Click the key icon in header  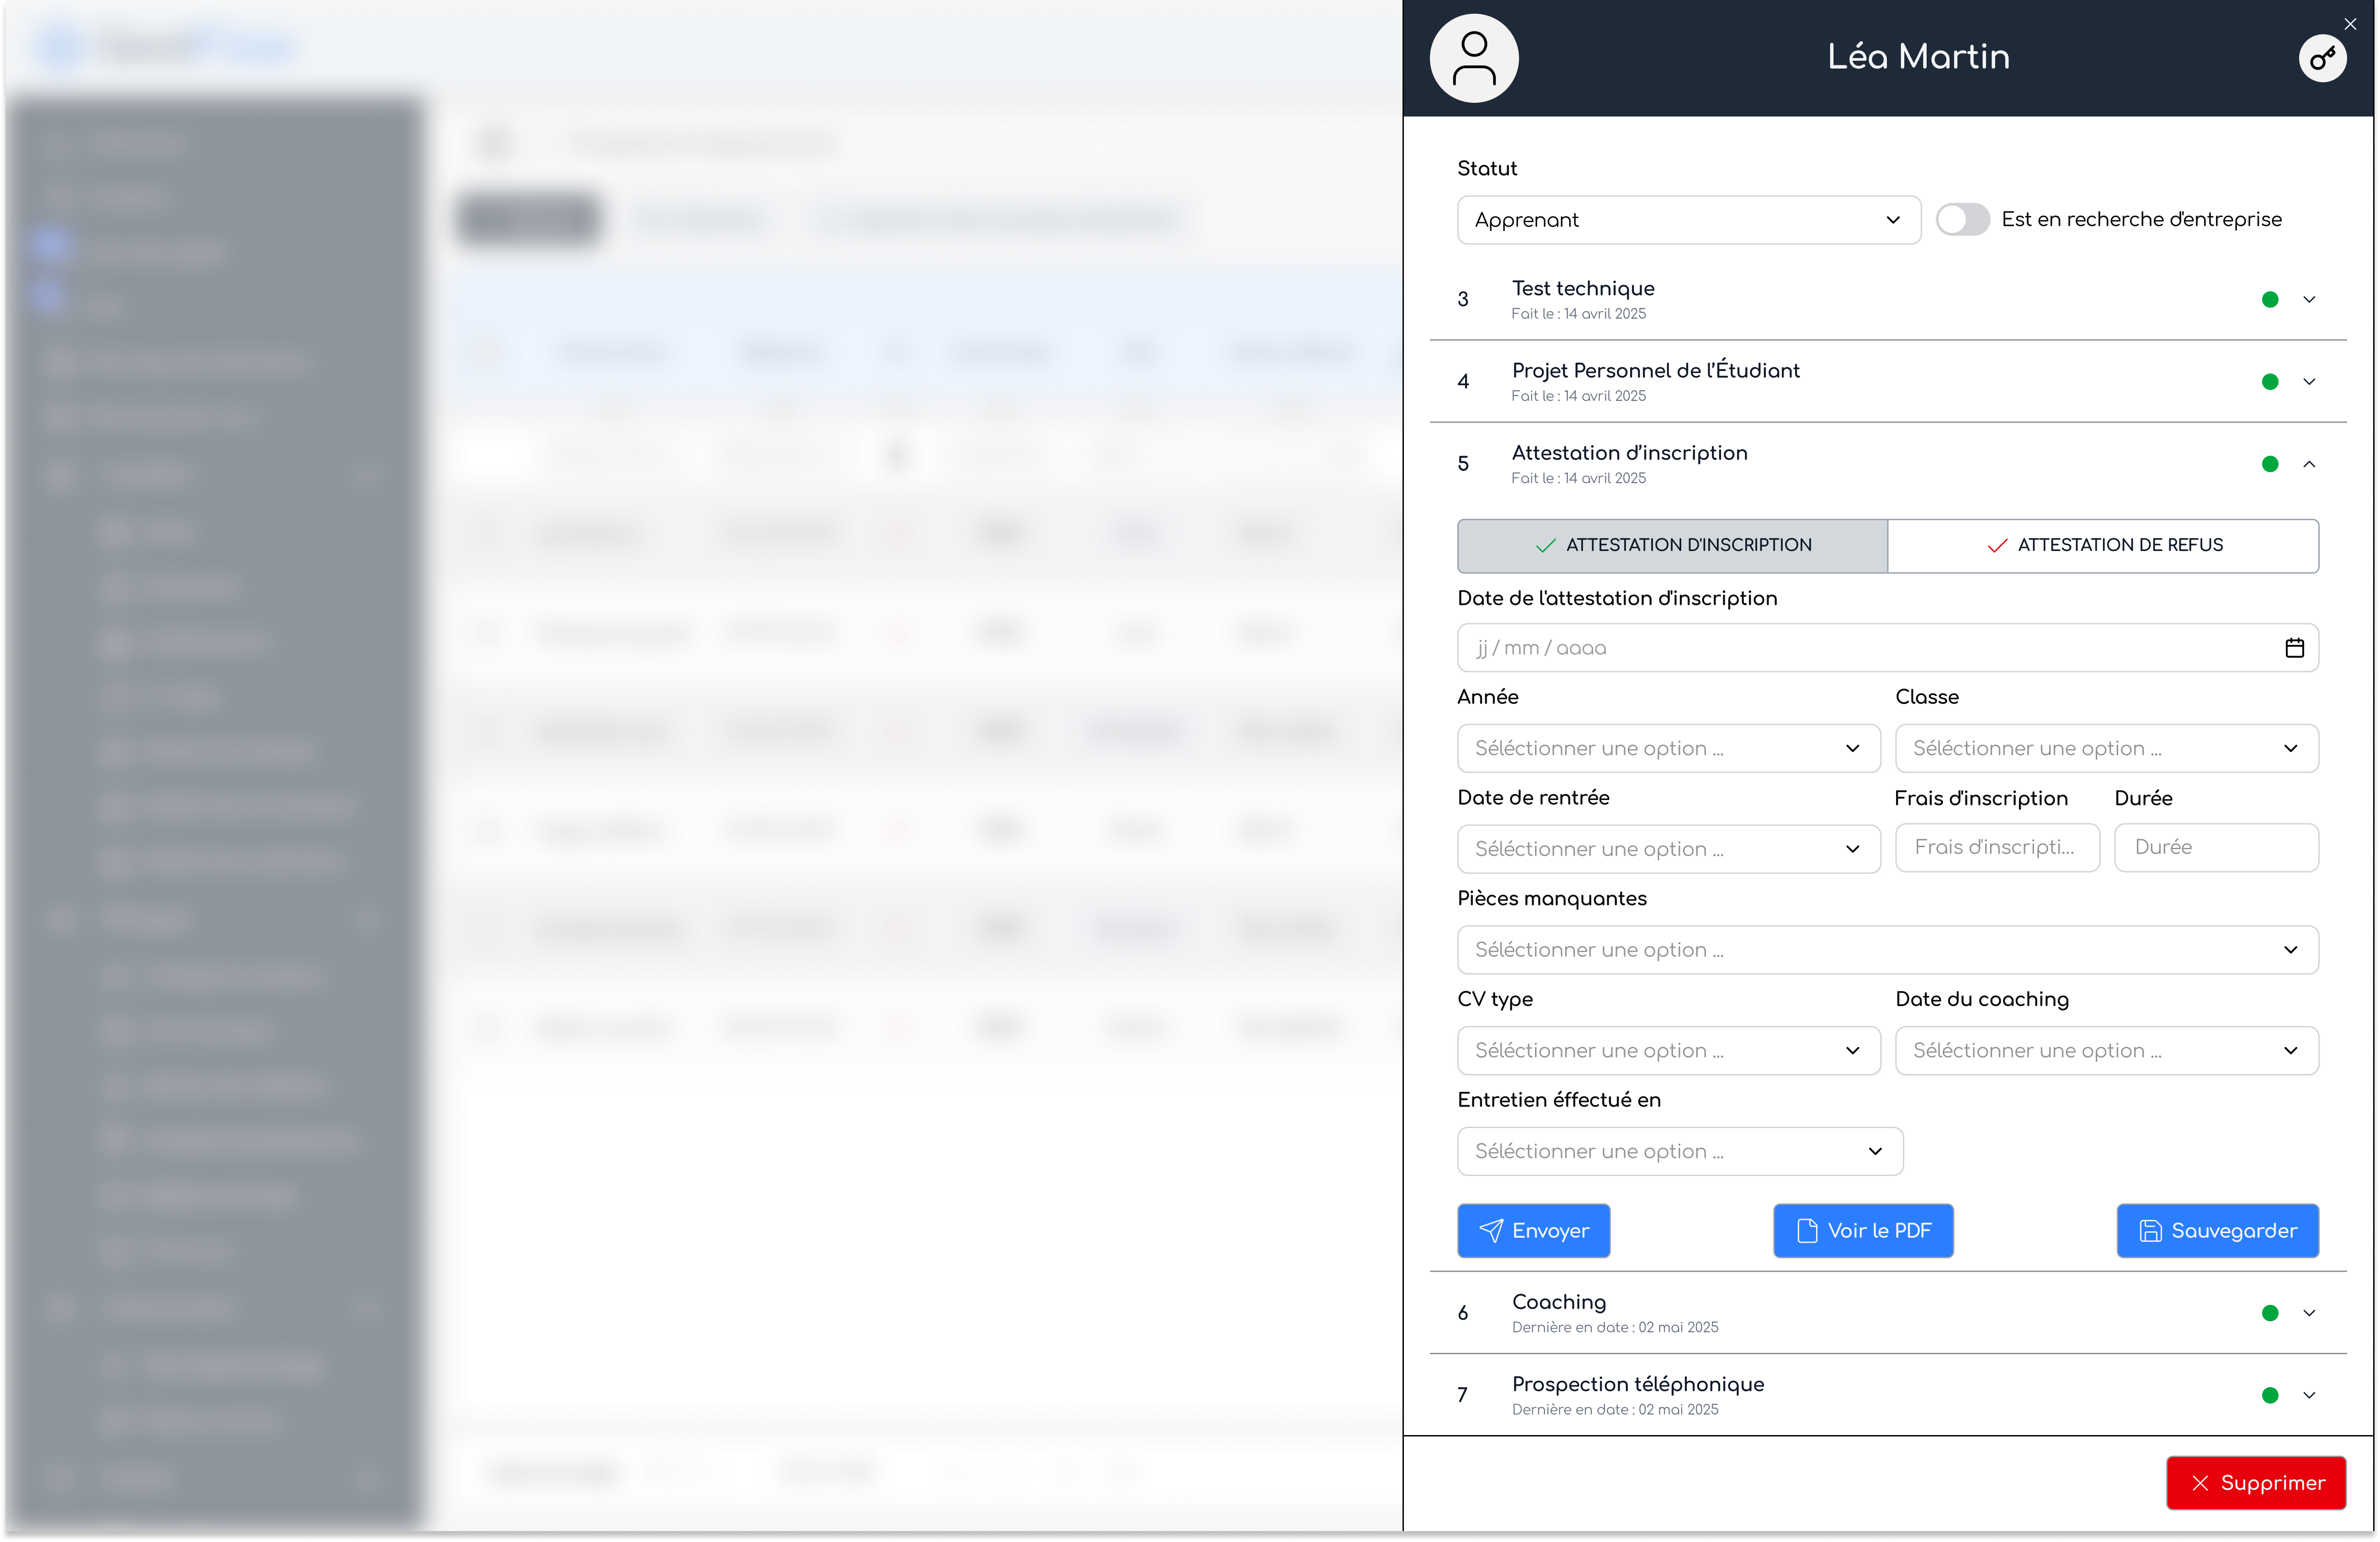2322,58
